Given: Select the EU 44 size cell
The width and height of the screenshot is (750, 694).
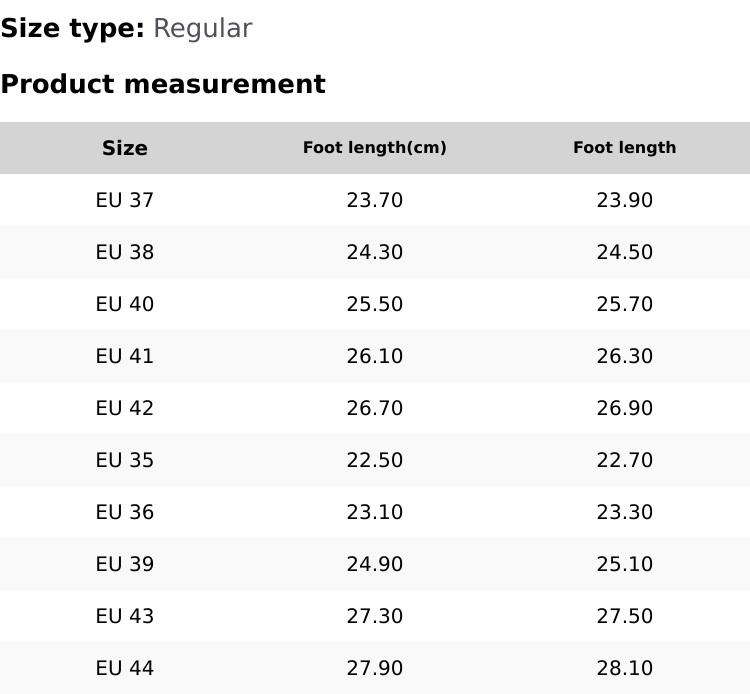Looking at the screenshot, I should click(125, 668).
